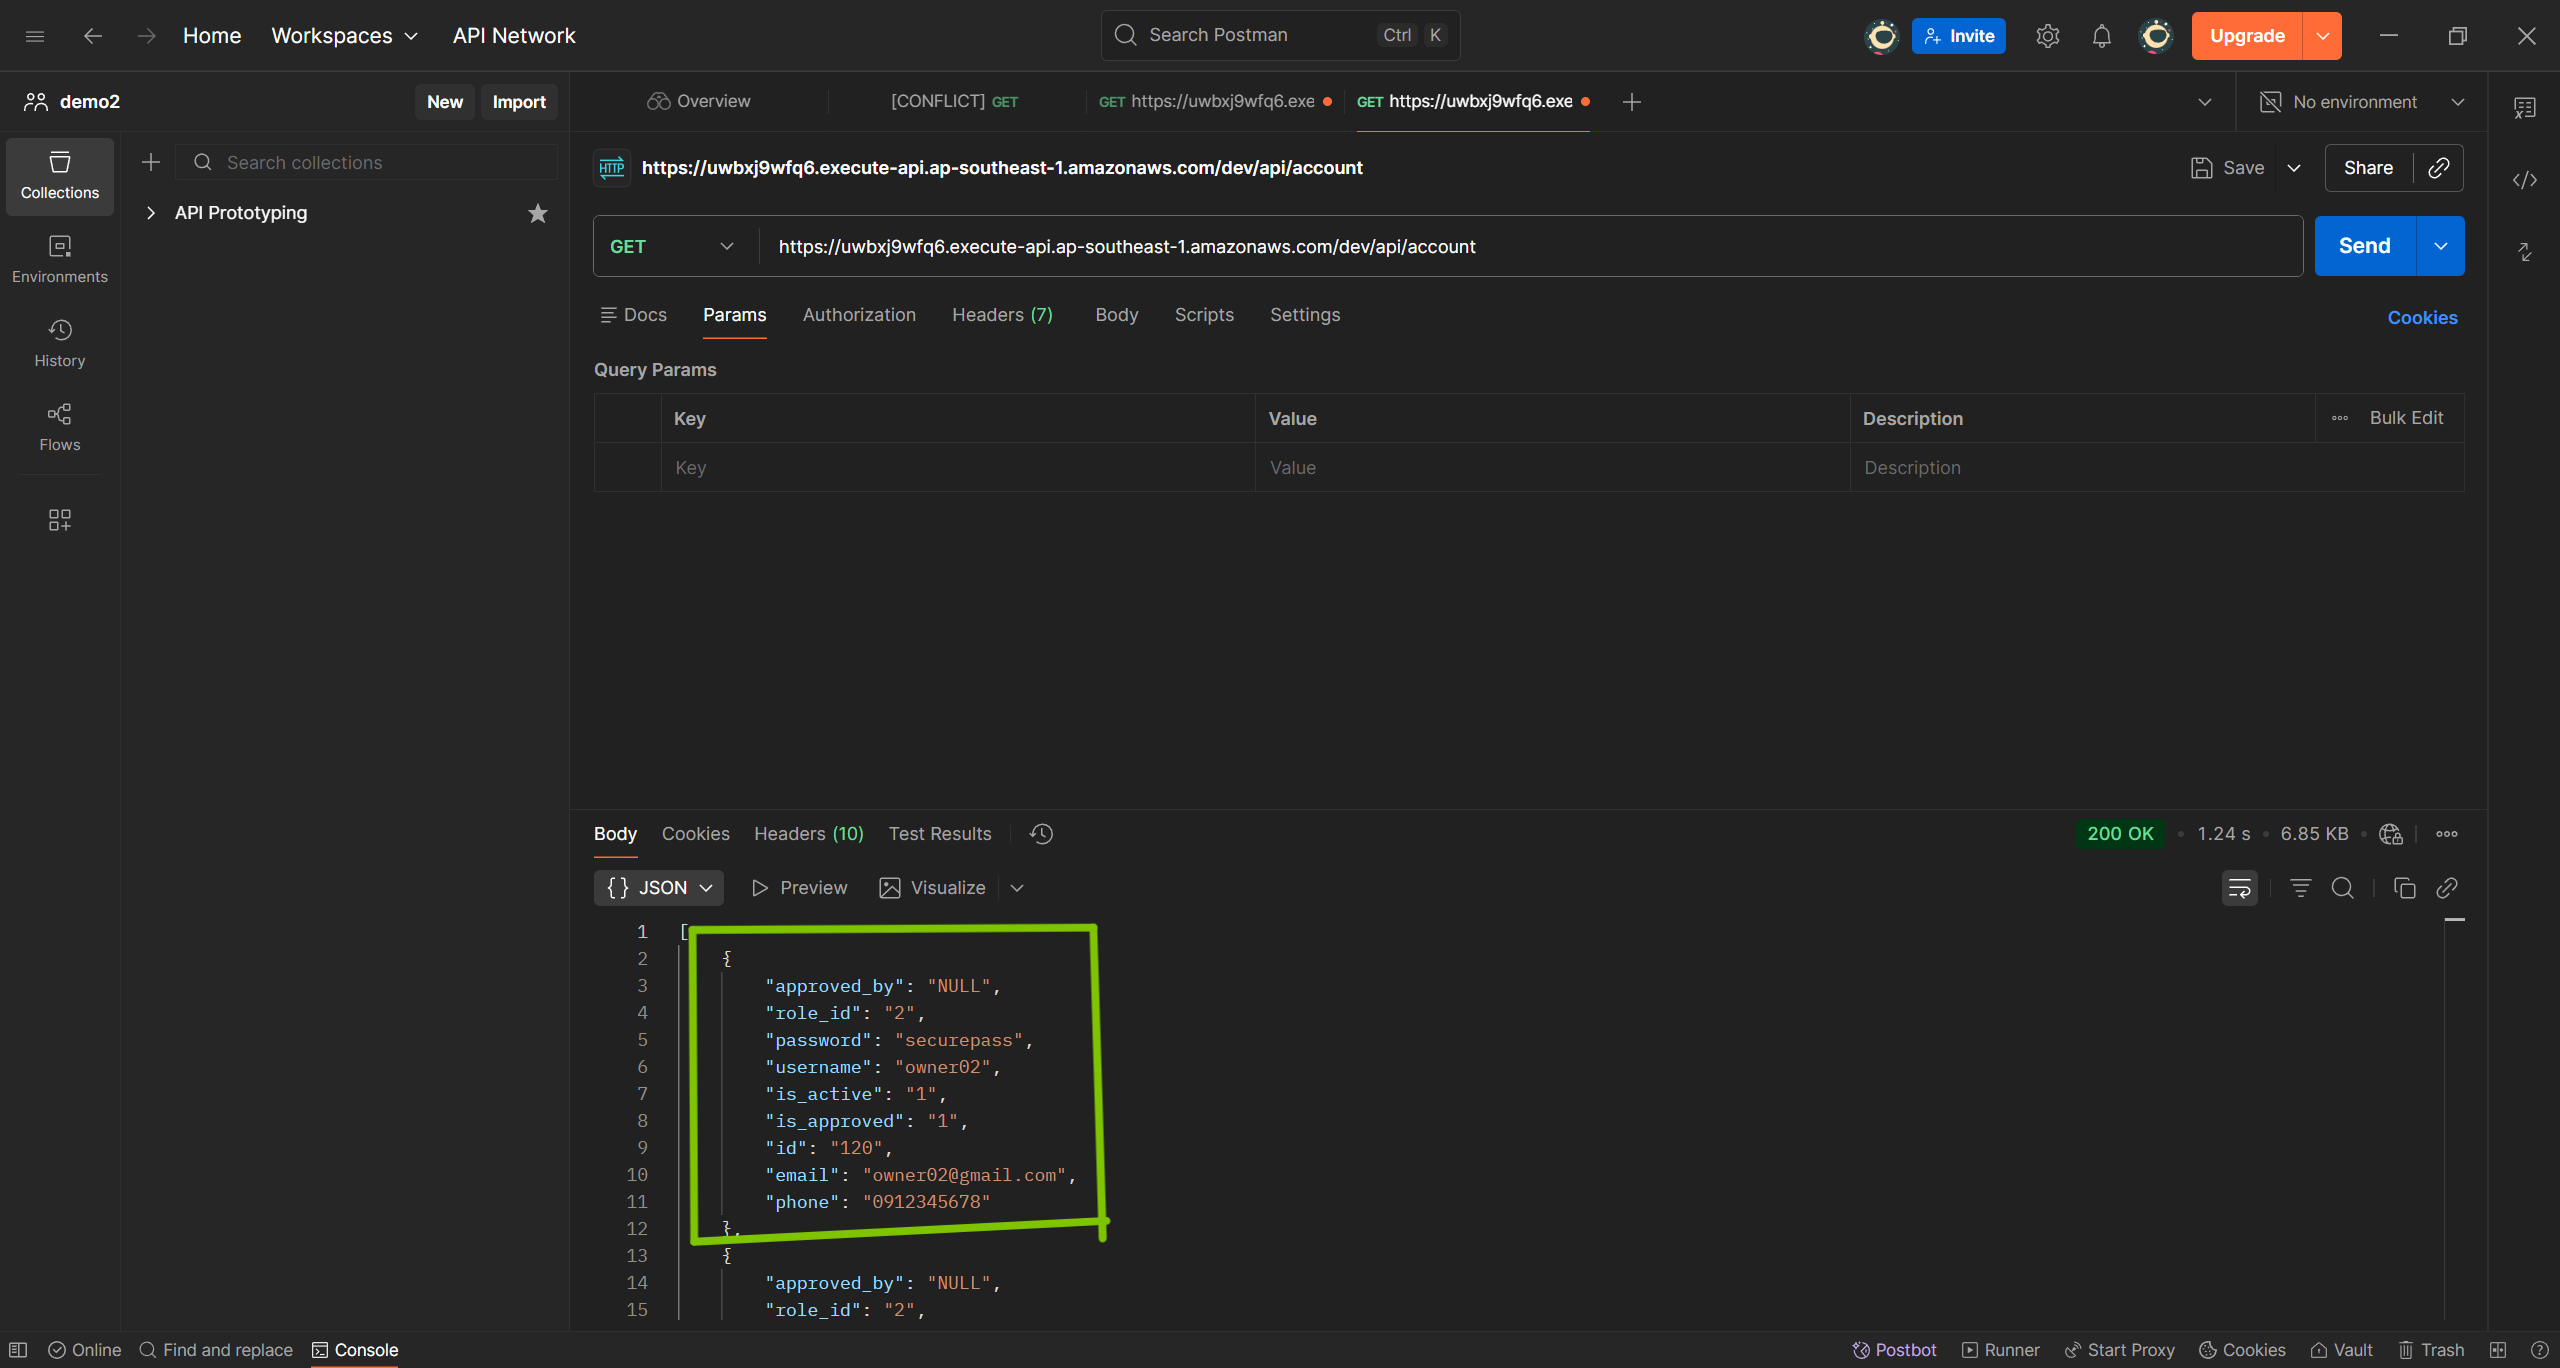Open the notifications bell
This screenshot has height=1368, width=2560.
(2101, 36)
